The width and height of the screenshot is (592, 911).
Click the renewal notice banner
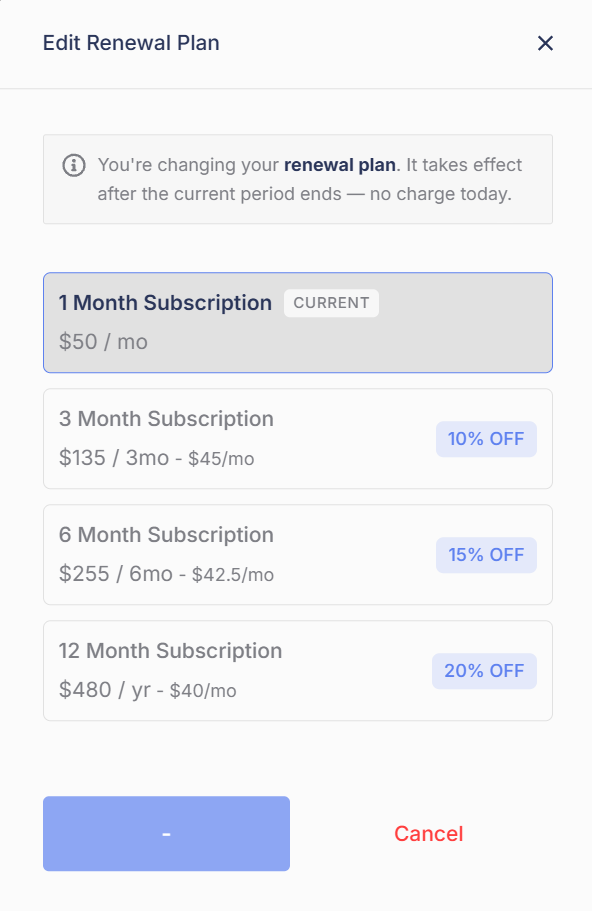pyautogui.click(x=297, y=179)
